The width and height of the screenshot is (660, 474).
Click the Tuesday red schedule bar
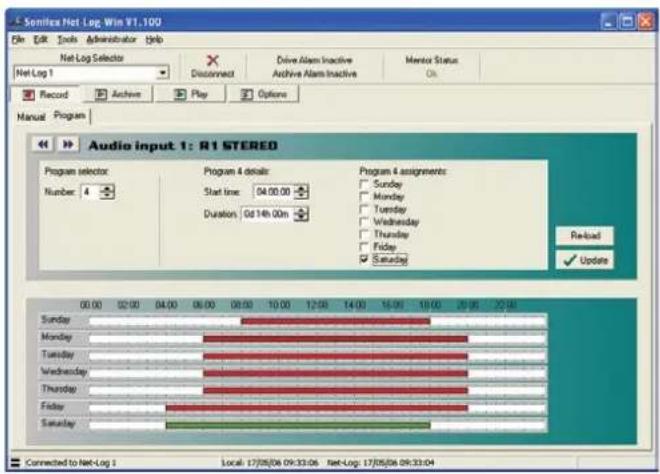(x=335, y=356)
